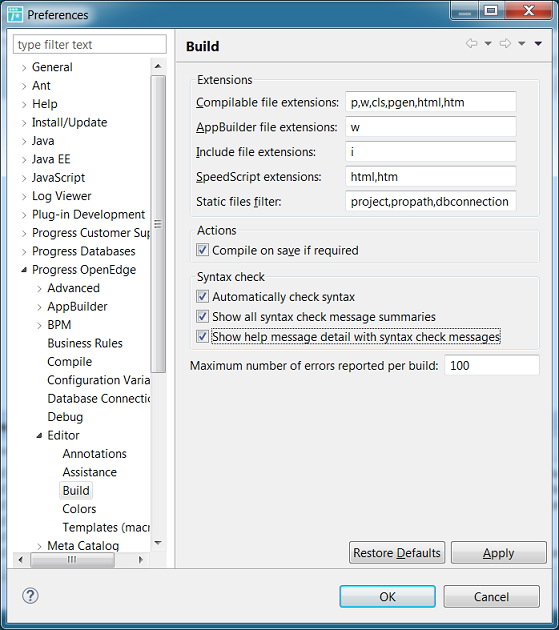Expand the Plug-in Development node
The image size is (559, 630).
coord(24,215)
